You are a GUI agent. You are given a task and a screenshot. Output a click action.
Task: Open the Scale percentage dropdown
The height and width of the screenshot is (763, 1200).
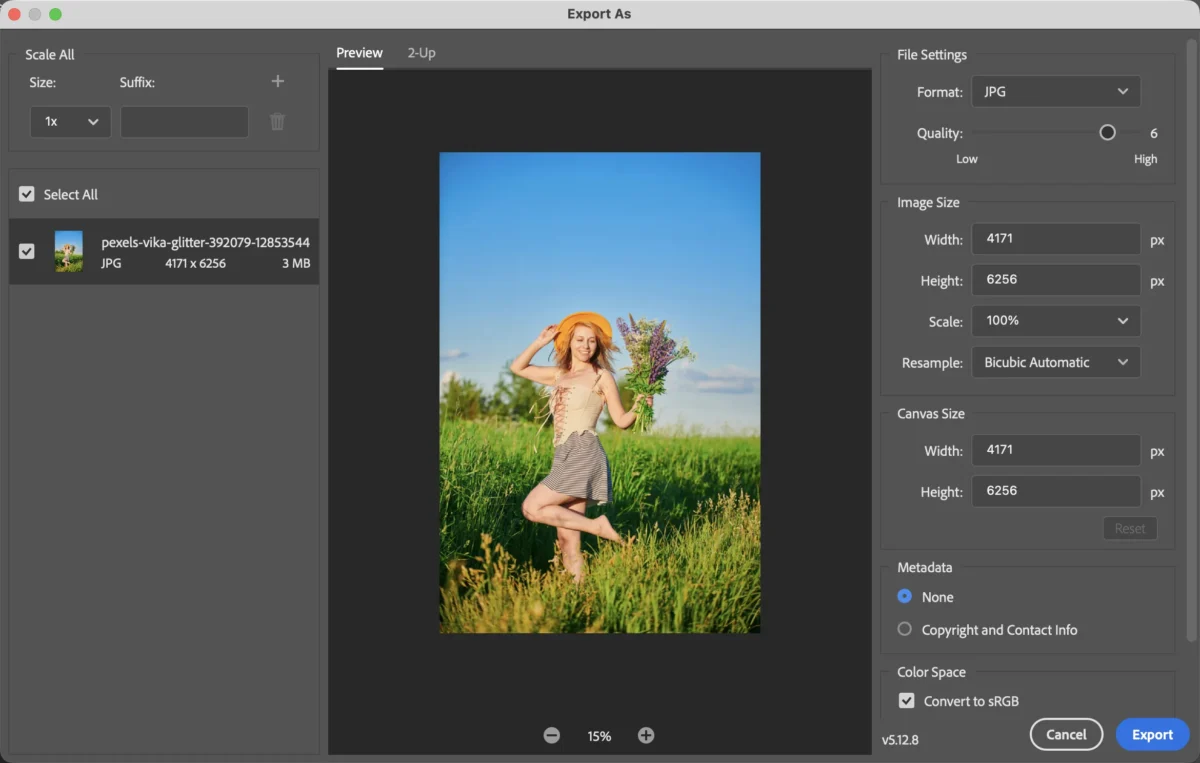[1055, 321]
